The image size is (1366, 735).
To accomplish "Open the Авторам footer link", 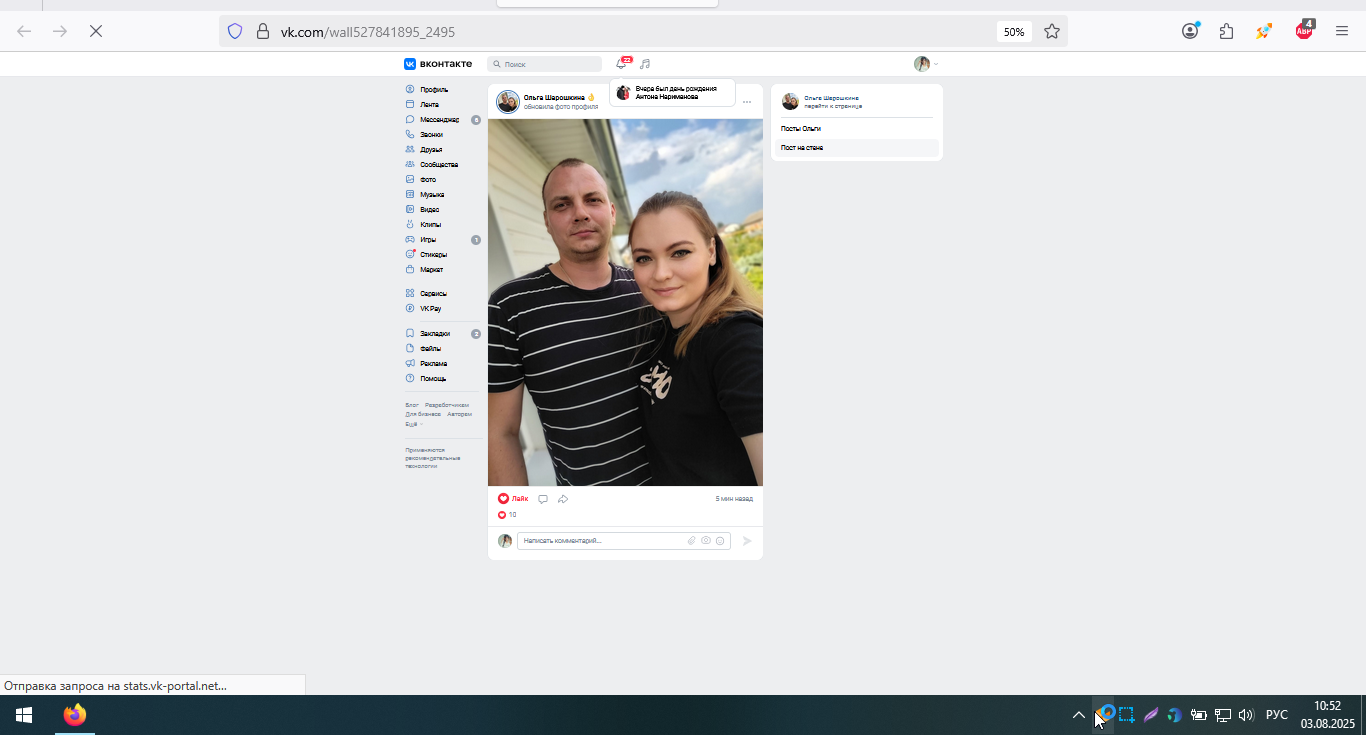I will click(460, 414).
